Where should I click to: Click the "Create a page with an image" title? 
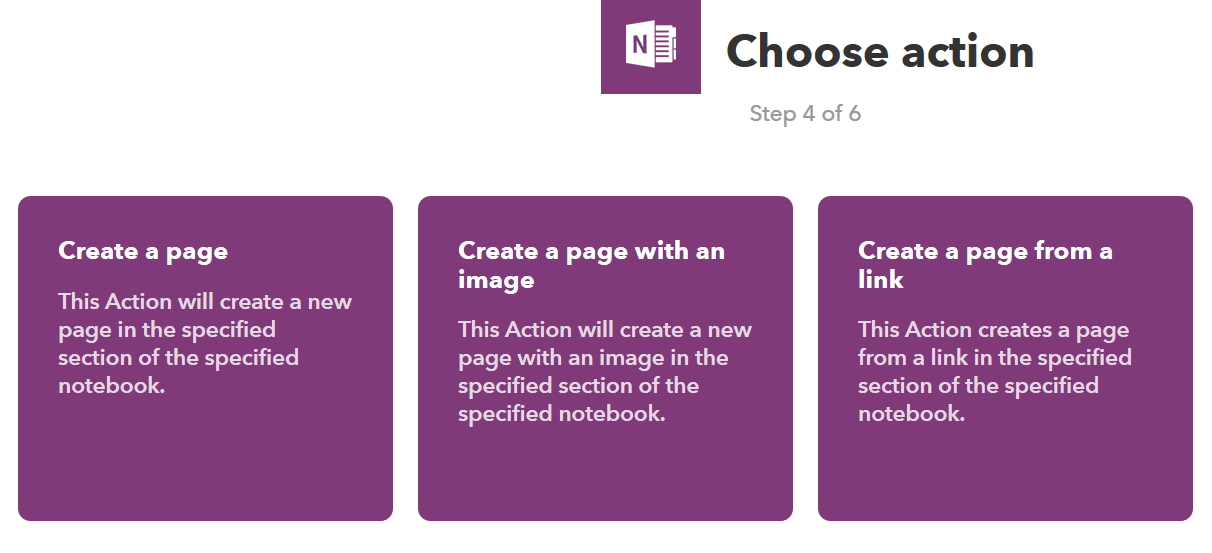click(x=591, y=265)
